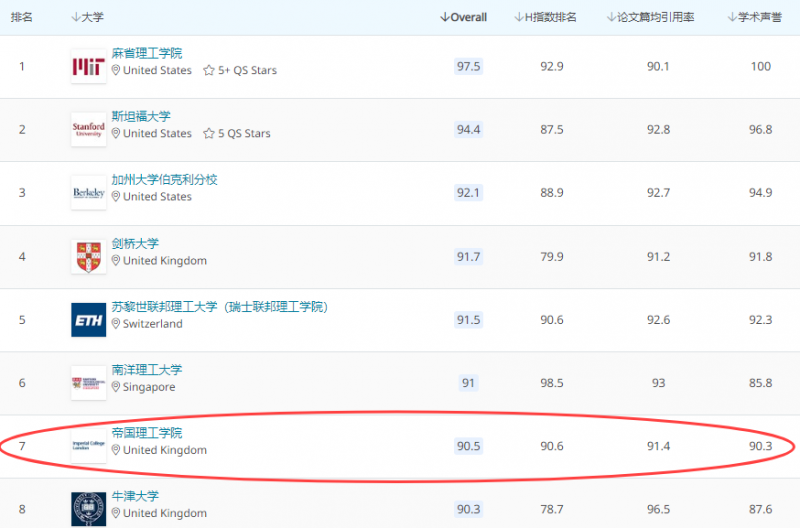Select the 91.5 overall score
This screenshot has width=800, height=528.
(468, 320)
